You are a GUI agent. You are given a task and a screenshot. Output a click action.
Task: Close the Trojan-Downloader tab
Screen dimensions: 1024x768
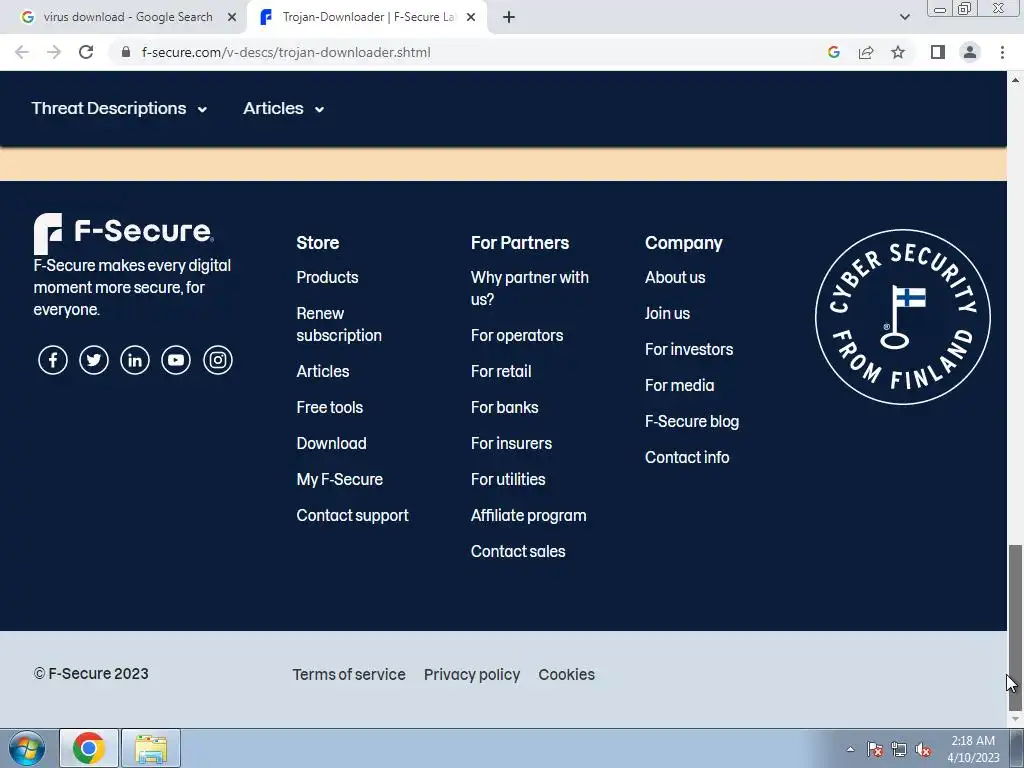471,17
